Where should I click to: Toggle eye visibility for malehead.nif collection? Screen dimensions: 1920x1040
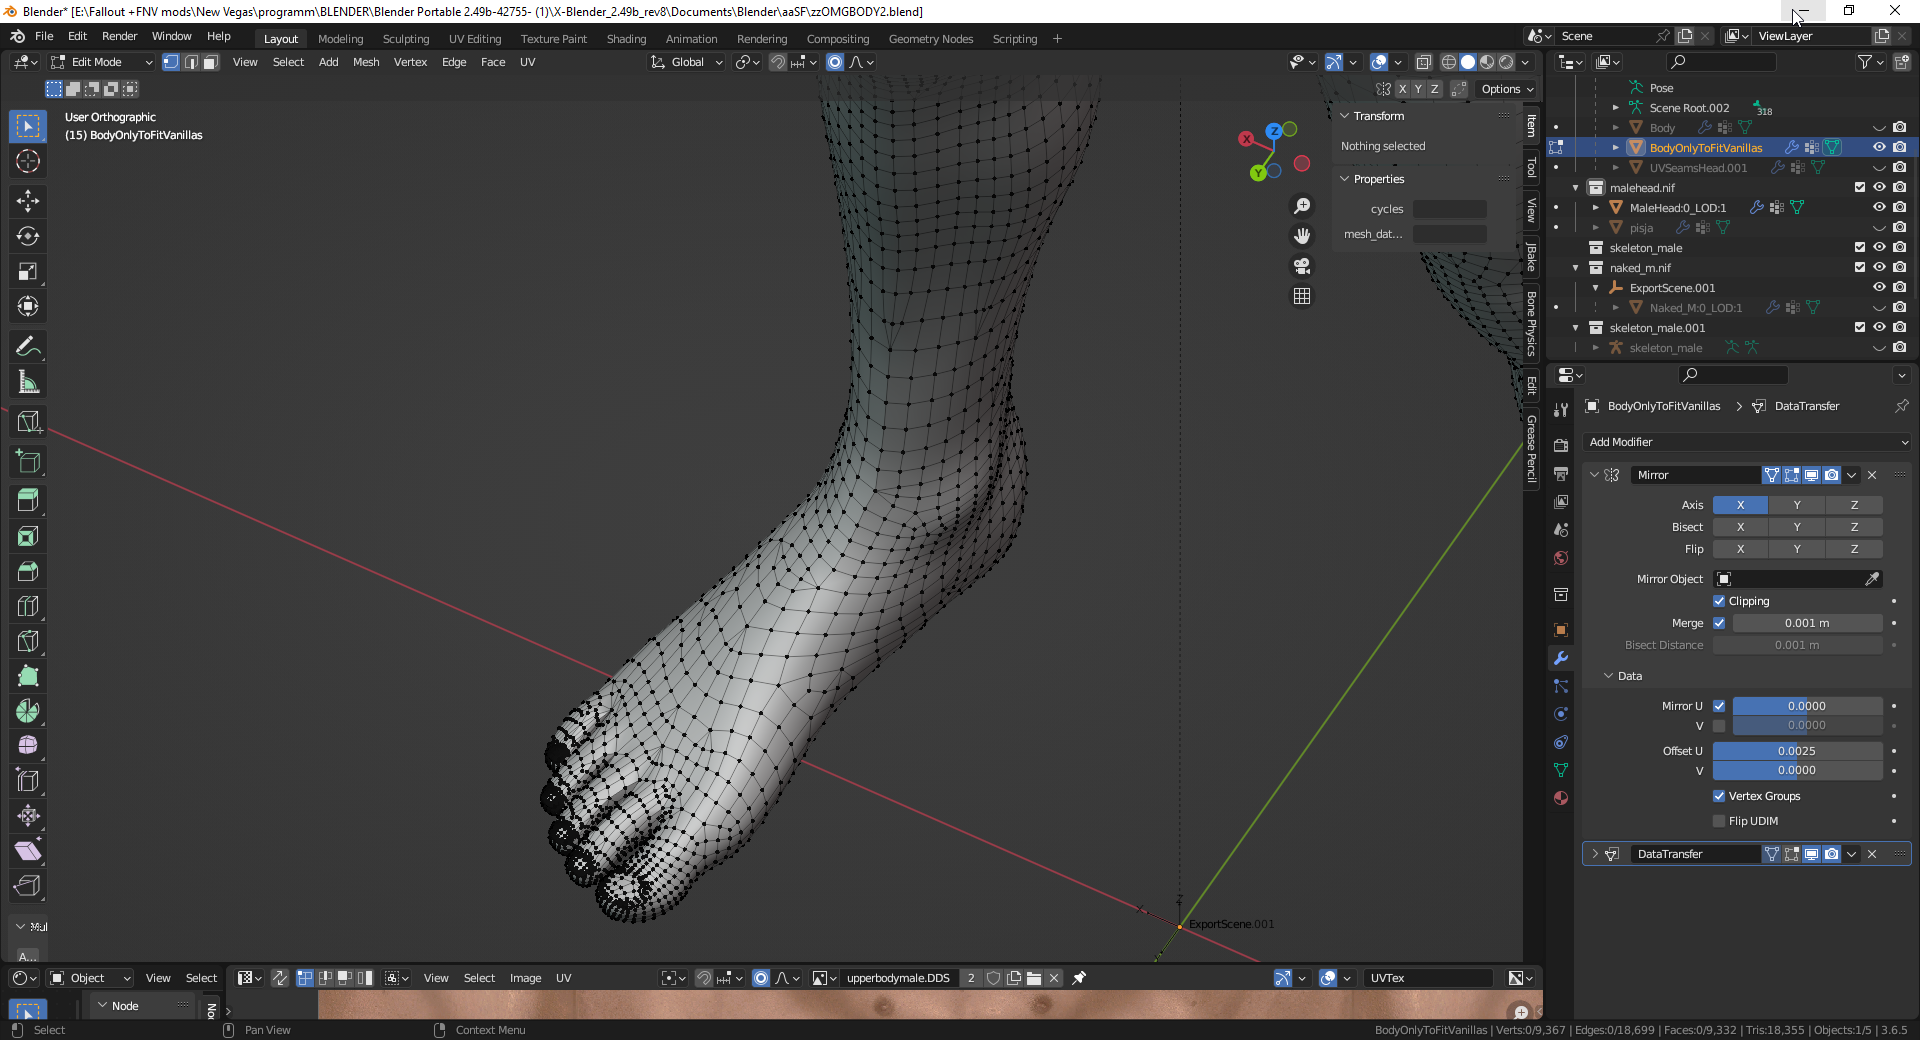1879,187
